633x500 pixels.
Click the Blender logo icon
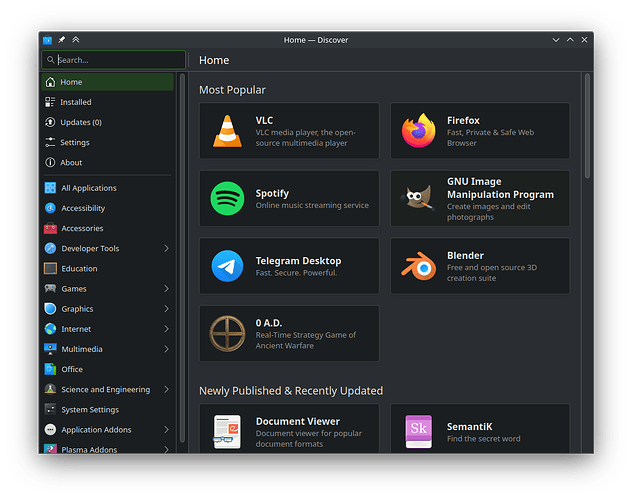(419, 266)
